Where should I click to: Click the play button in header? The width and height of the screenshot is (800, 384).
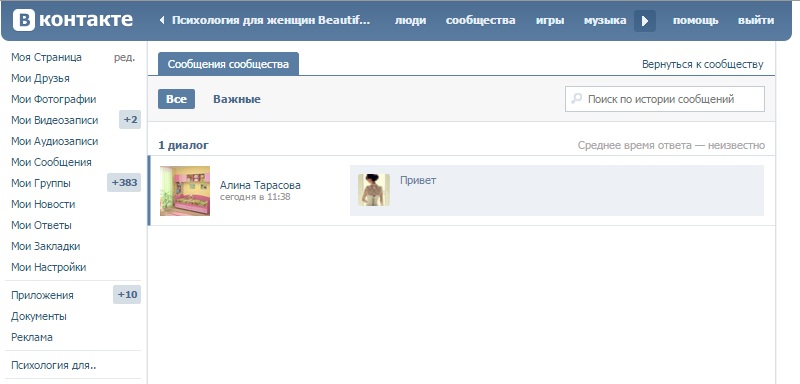(x=645, y=21)
